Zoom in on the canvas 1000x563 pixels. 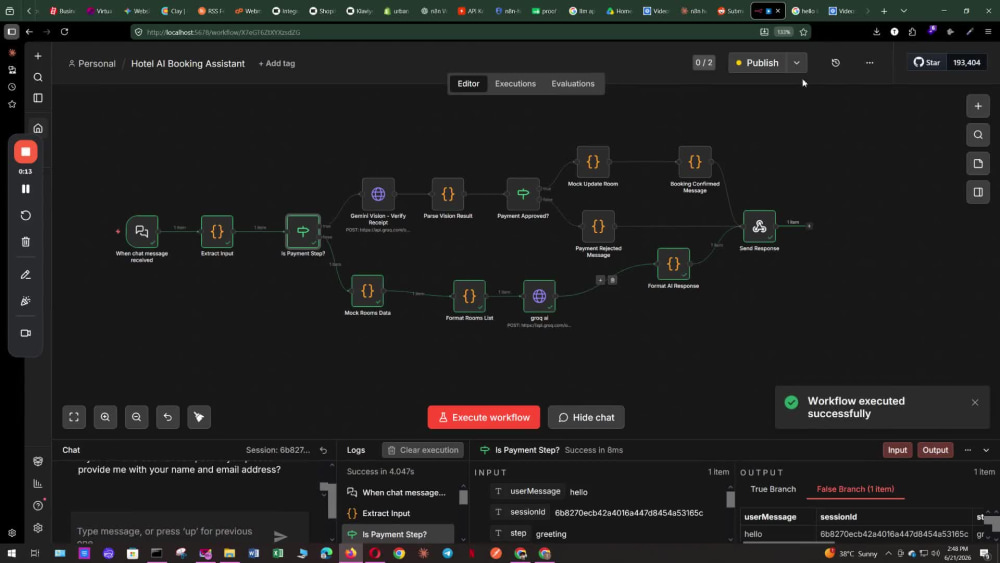[105, 417]
